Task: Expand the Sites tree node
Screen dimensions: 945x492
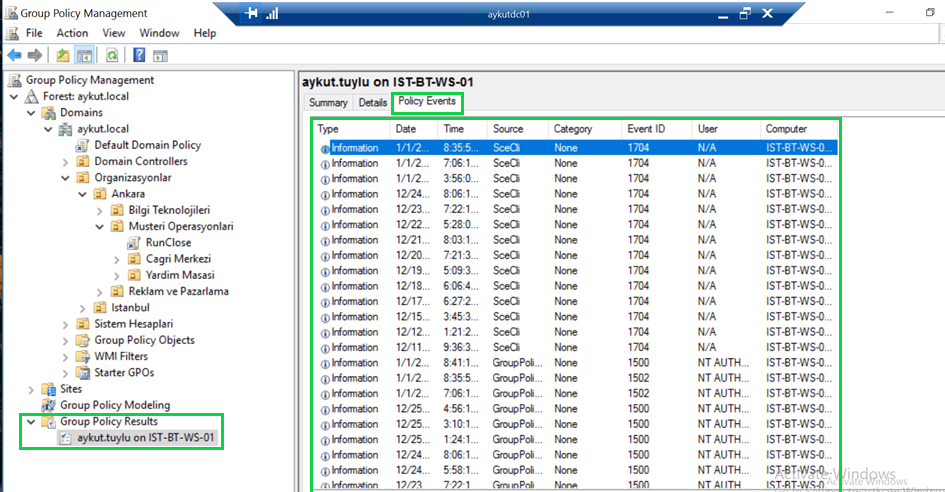Action: (32, 389)
